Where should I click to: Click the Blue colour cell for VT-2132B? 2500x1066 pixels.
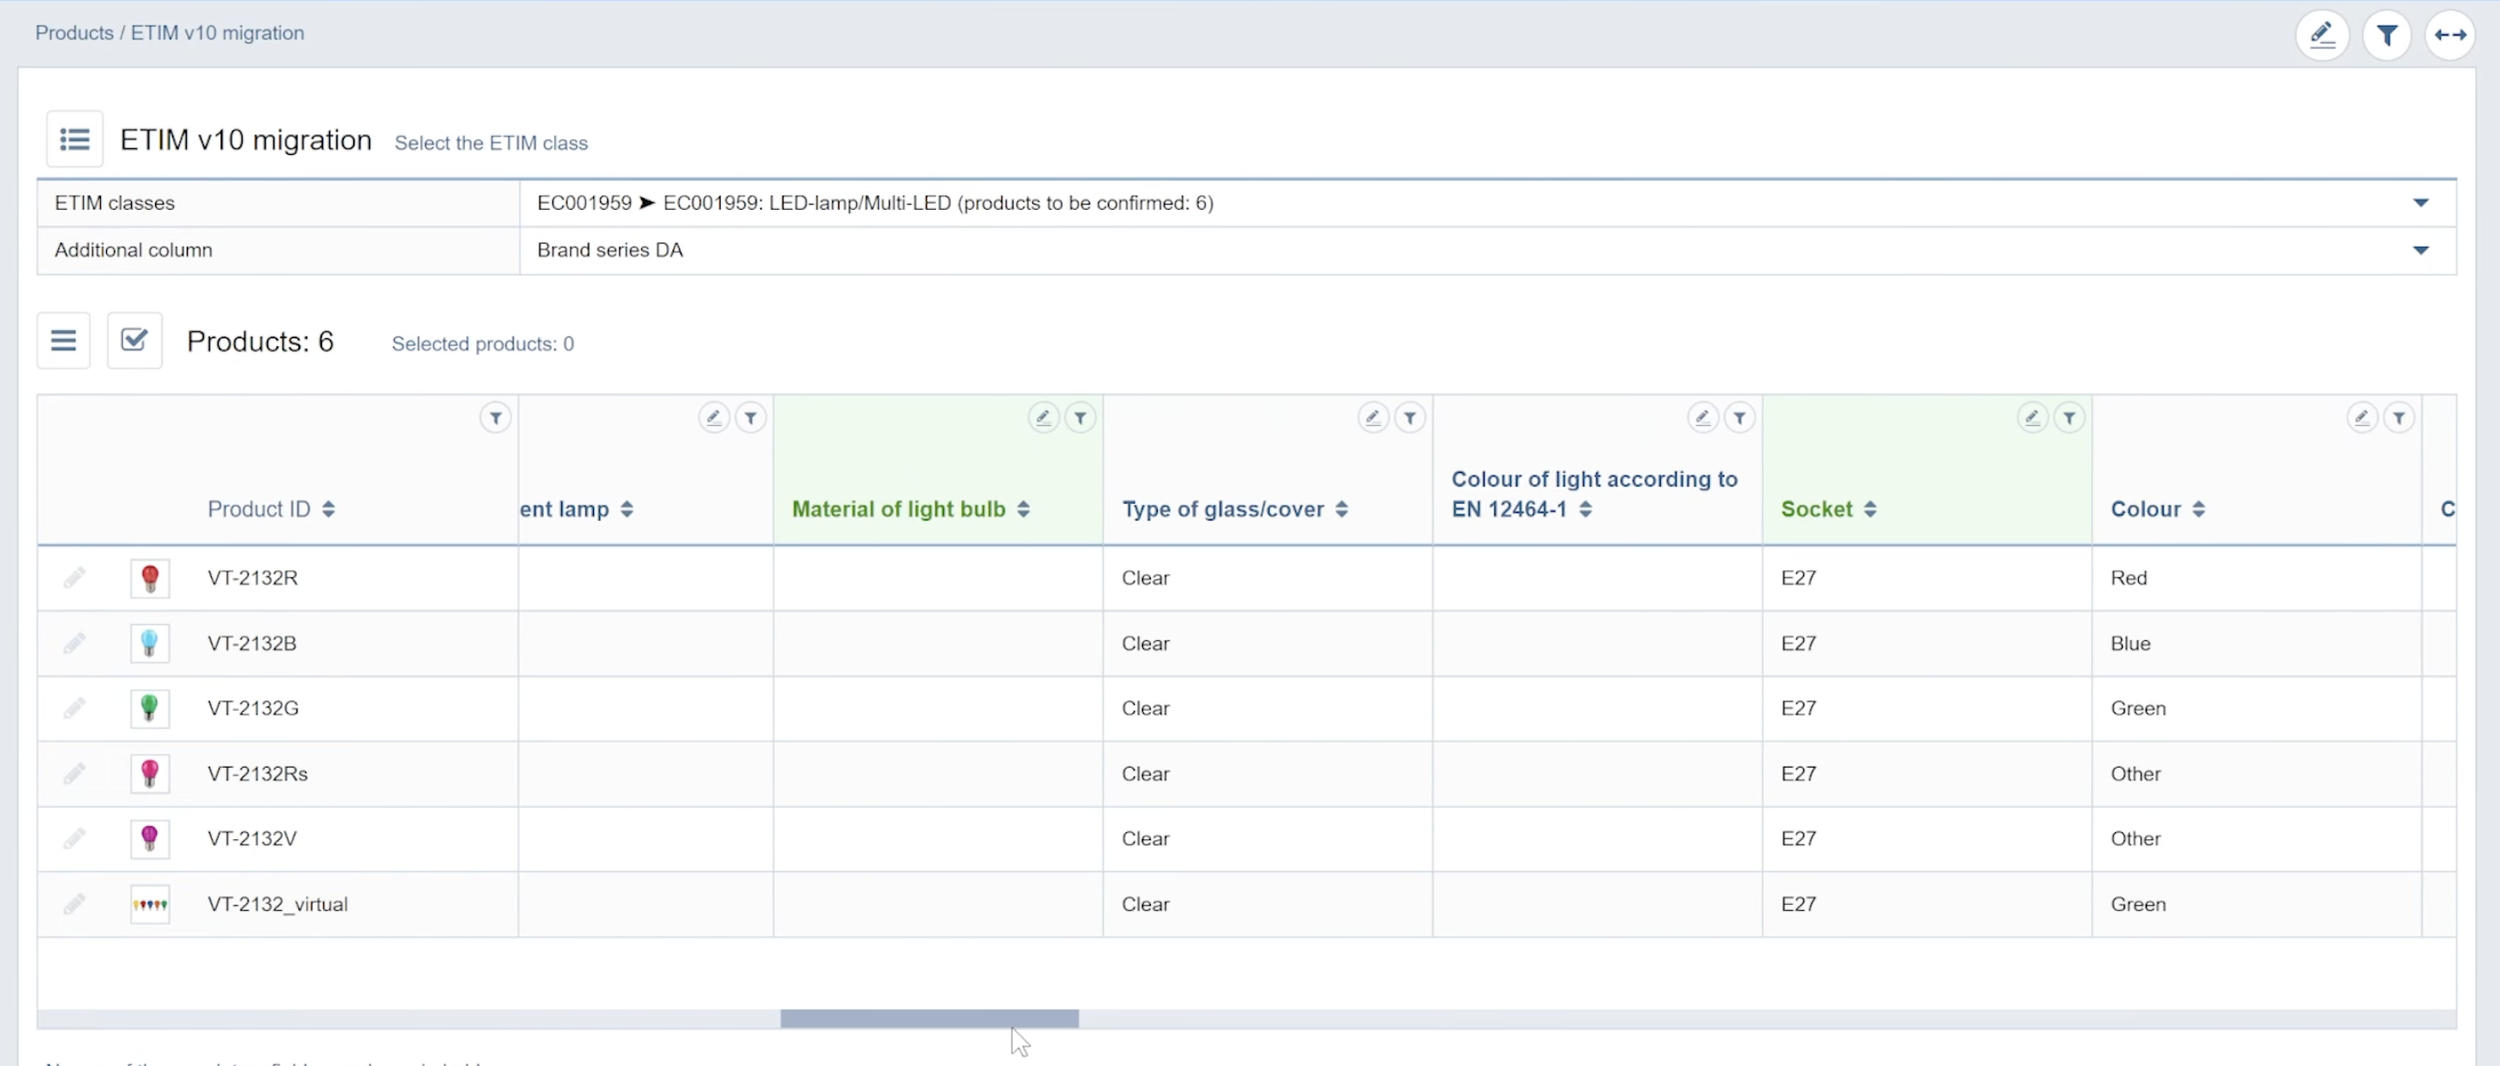pyautogui.click(x=2256, y=643)
